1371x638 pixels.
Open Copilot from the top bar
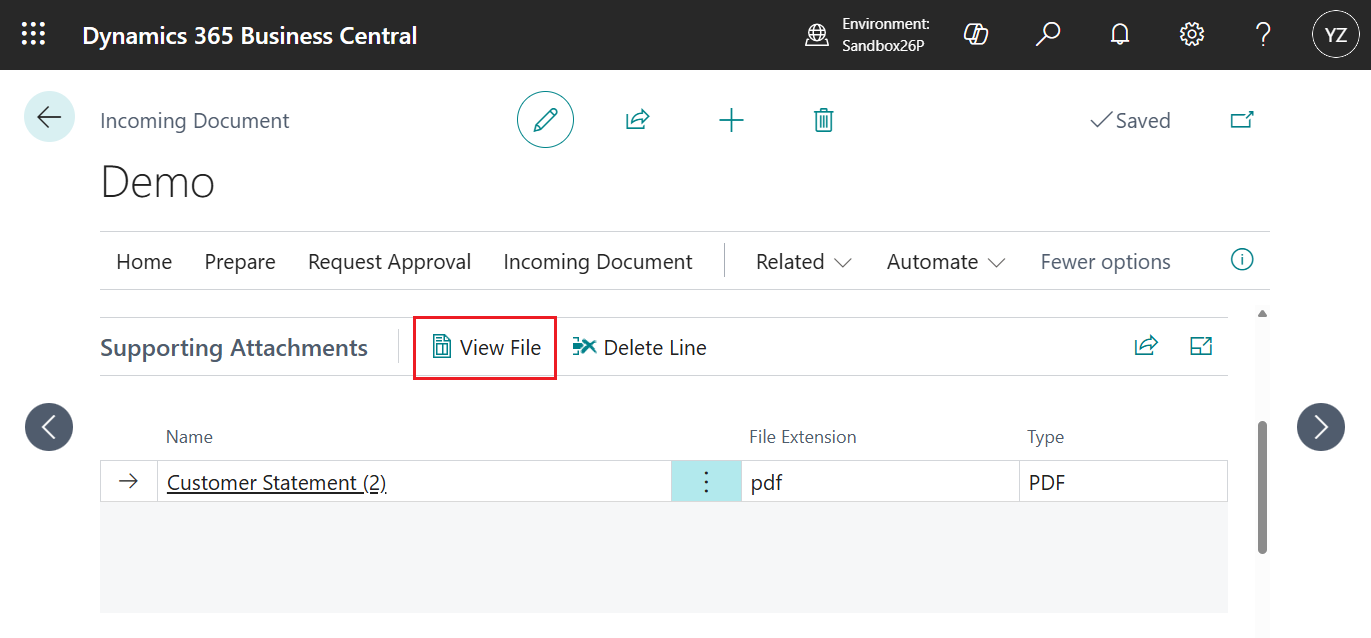[975, 33]
